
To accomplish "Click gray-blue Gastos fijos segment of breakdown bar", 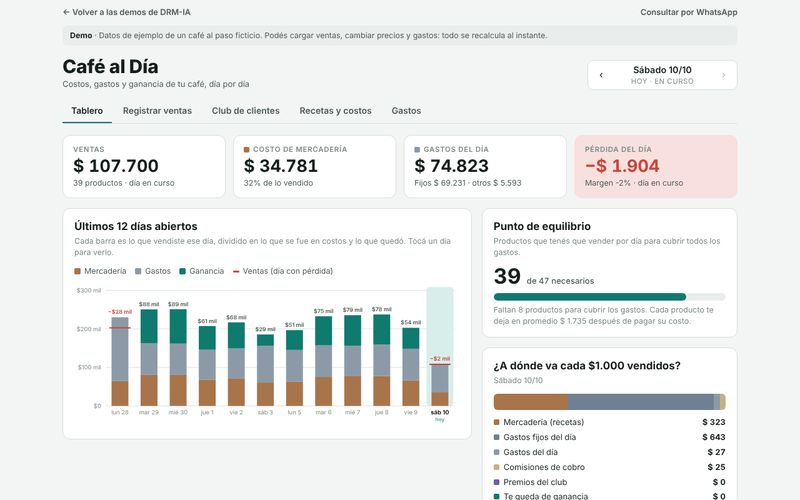I will (x=641, y=402).
